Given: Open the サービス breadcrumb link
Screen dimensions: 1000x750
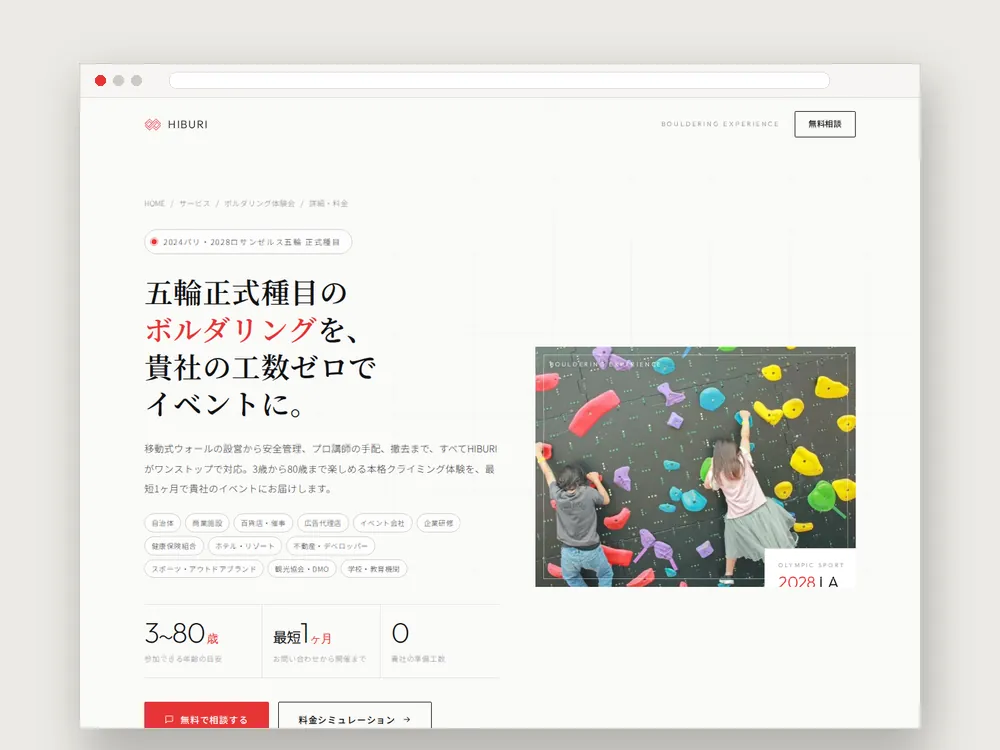Looking at the screenshot, I should point(194,203).
